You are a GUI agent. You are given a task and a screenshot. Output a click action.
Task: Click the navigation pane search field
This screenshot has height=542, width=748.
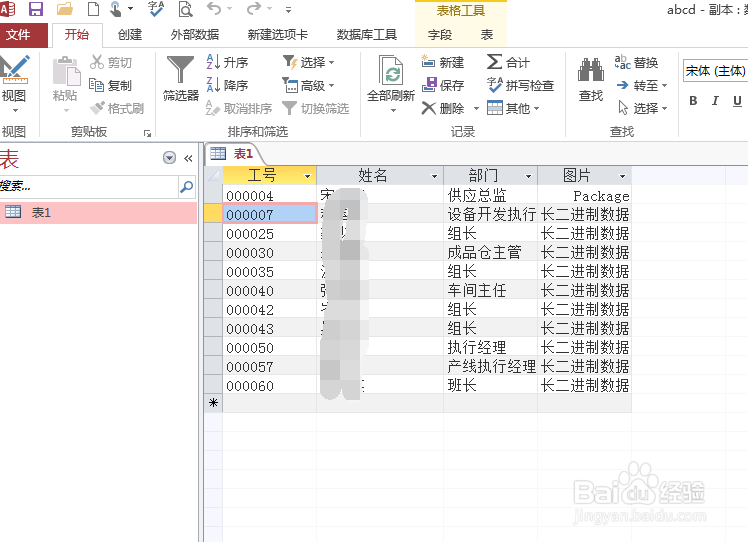point(89,187)
